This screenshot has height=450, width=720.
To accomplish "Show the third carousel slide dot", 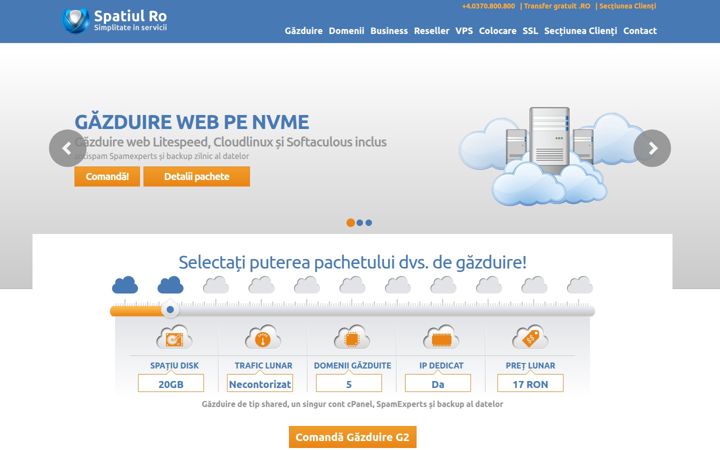I will 369,223.
